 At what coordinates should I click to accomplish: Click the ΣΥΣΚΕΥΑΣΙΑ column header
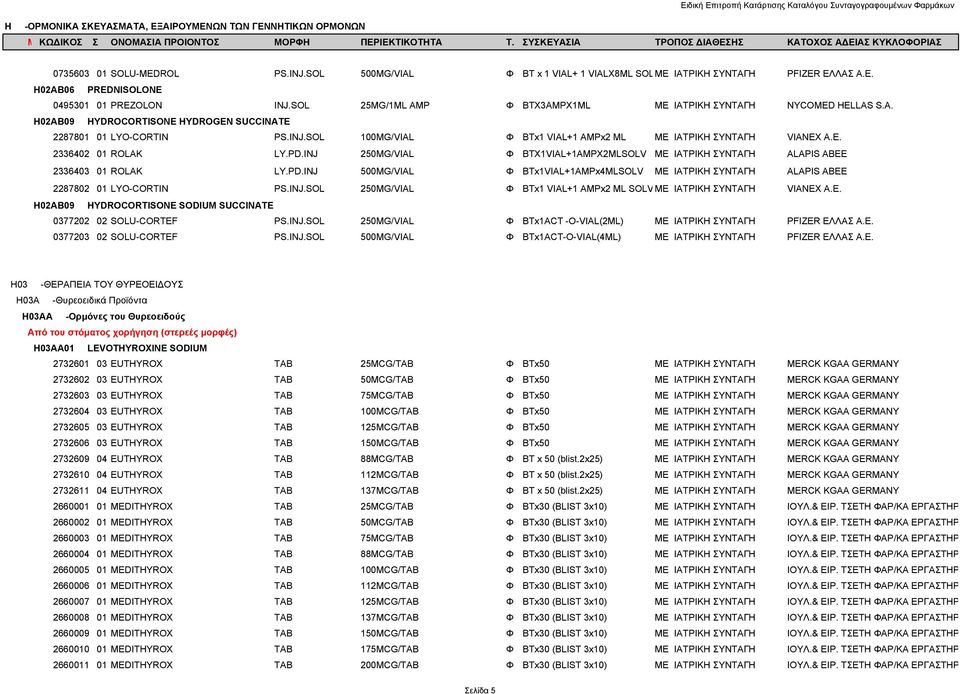(x=551, y=42)
